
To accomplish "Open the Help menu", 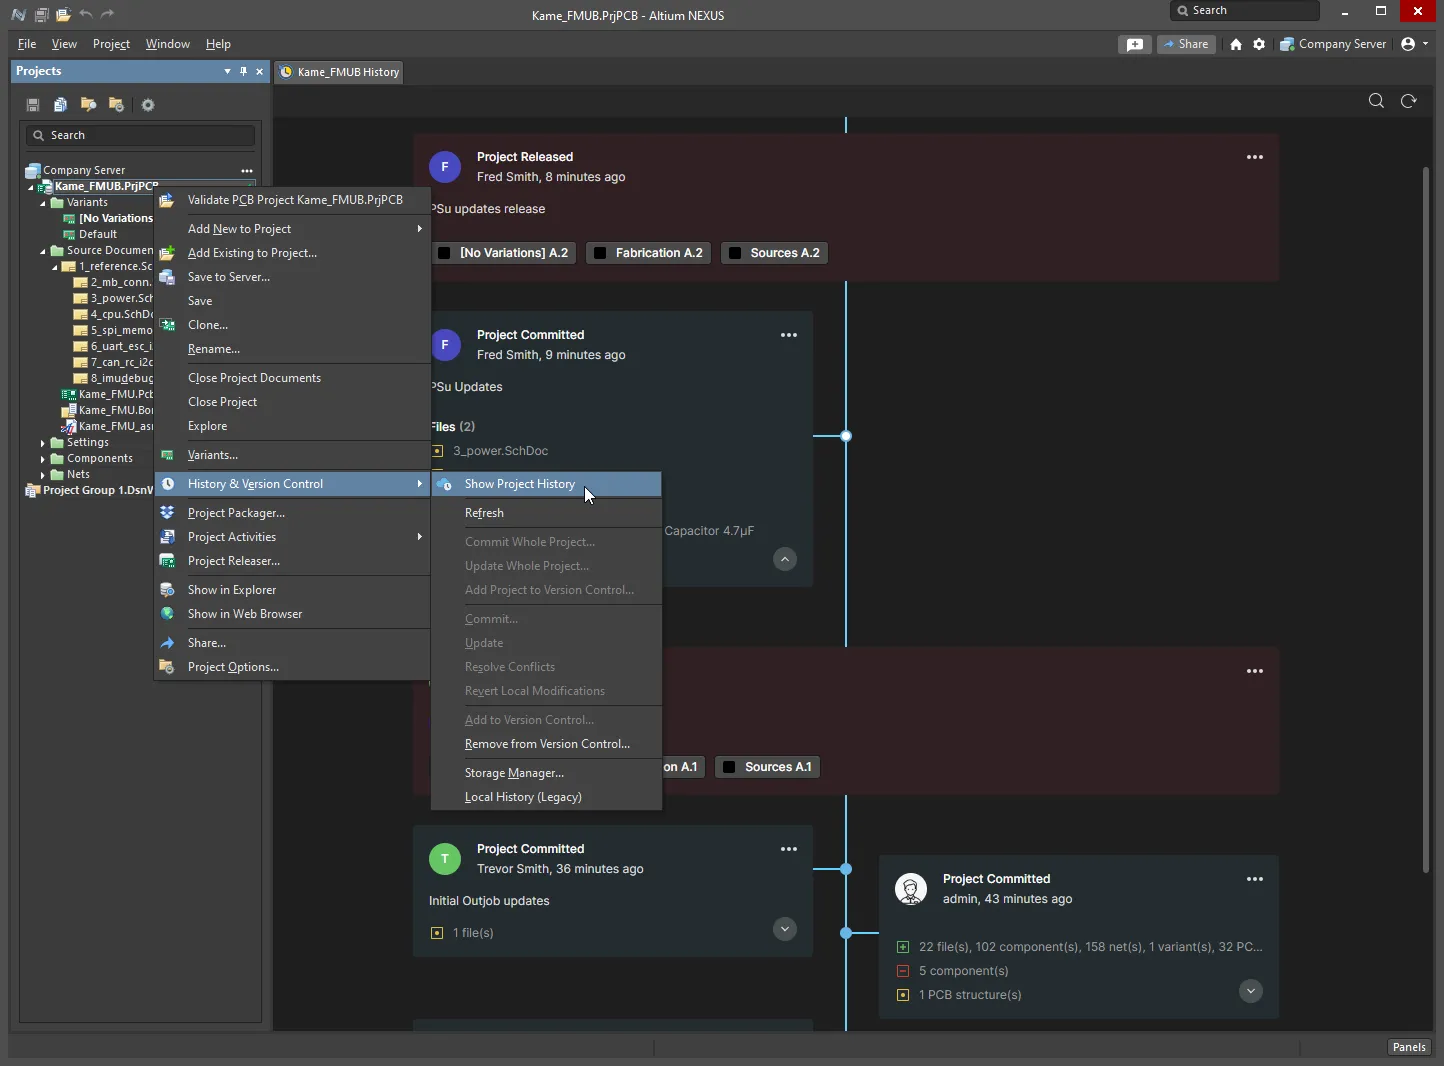I will [218, 44].
